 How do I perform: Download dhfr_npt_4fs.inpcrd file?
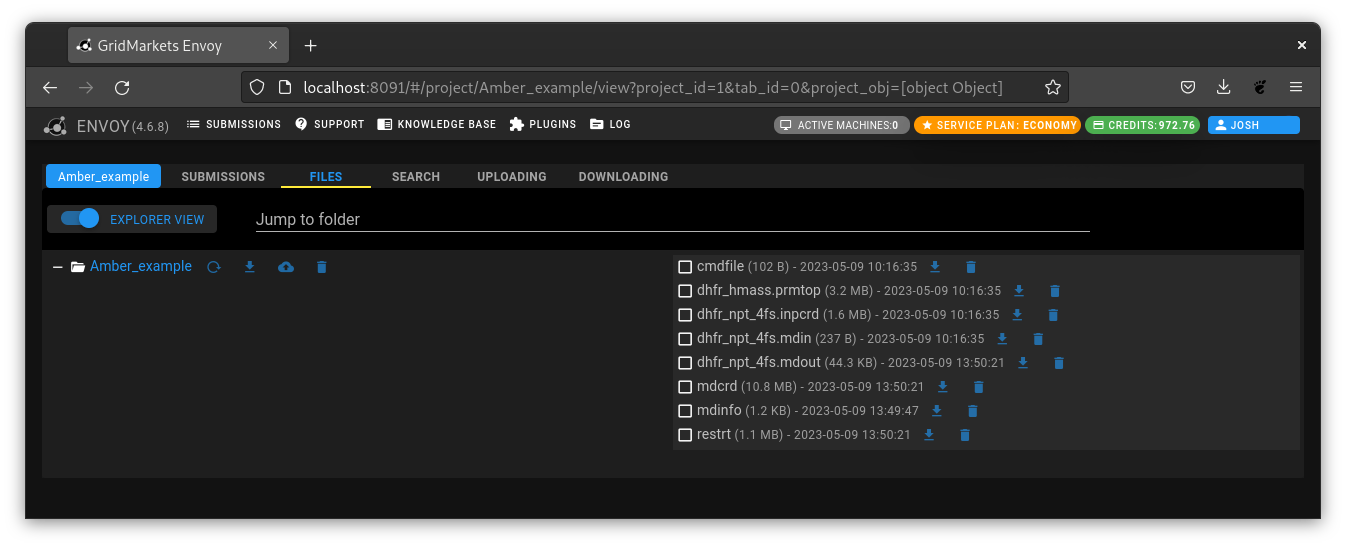[1017, 315]
